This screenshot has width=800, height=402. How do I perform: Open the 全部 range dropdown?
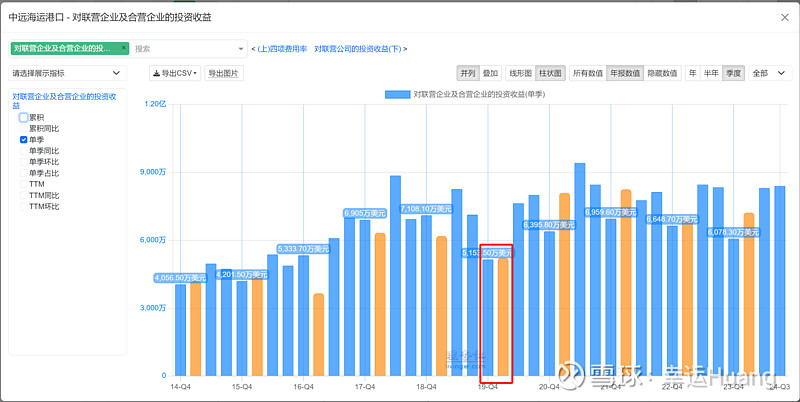point(770,73)
